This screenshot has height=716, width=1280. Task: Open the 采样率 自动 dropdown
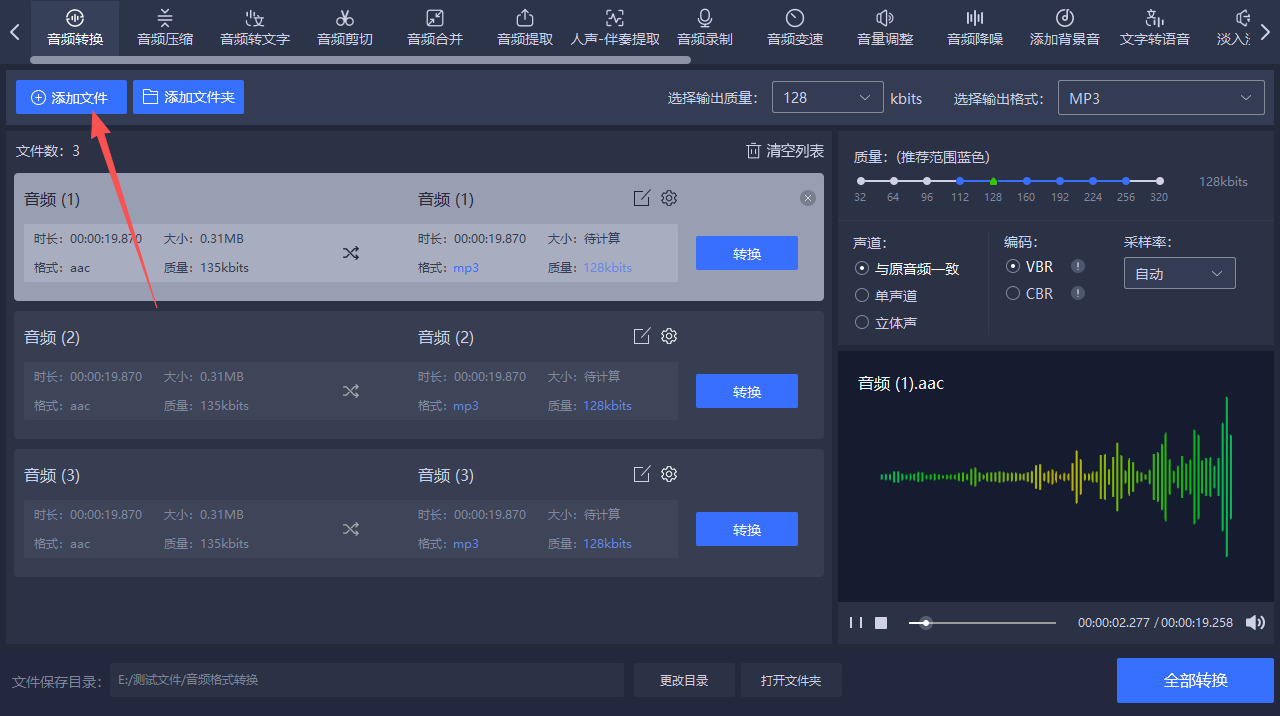tap(1179, 274)
